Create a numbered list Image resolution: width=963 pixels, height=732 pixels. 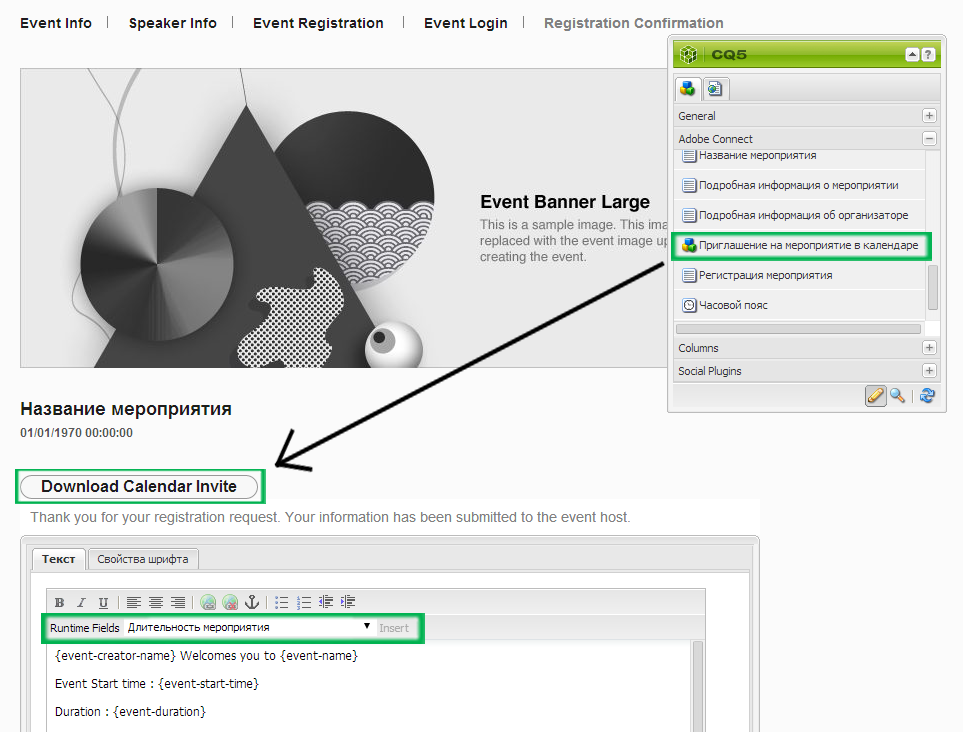304,602
